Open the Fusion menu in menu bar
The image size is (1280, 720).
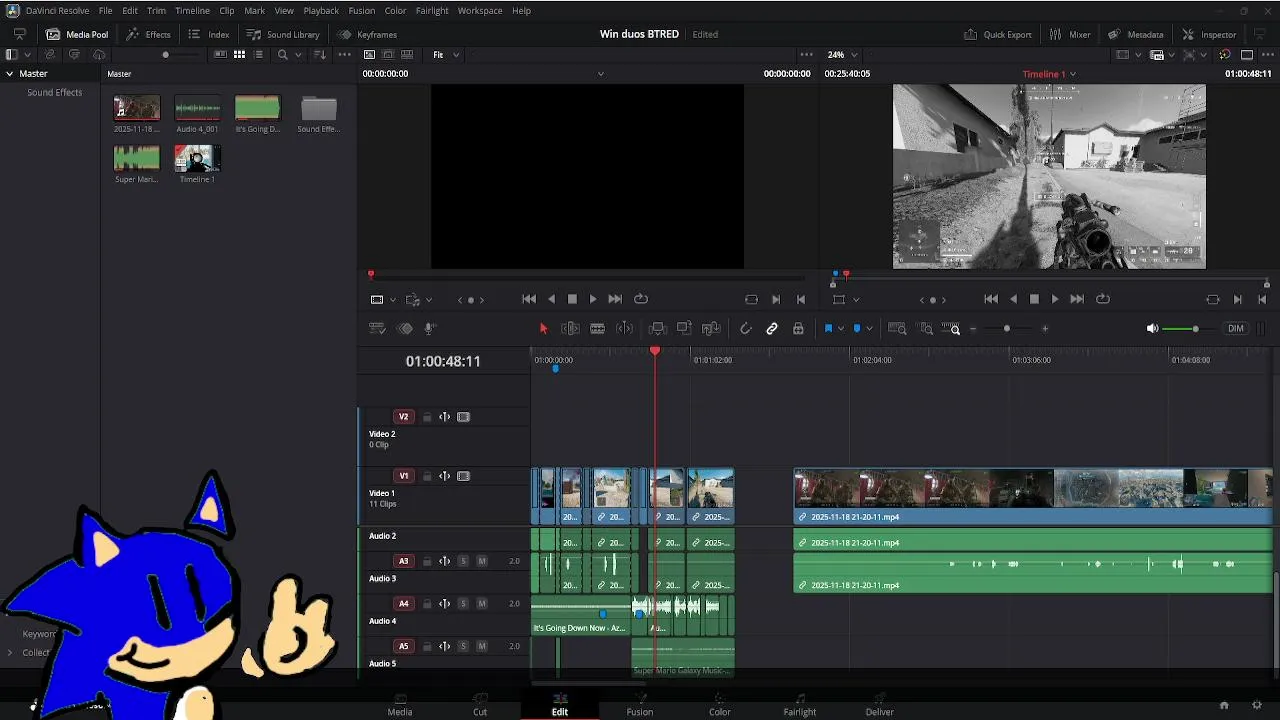(362, 11)
